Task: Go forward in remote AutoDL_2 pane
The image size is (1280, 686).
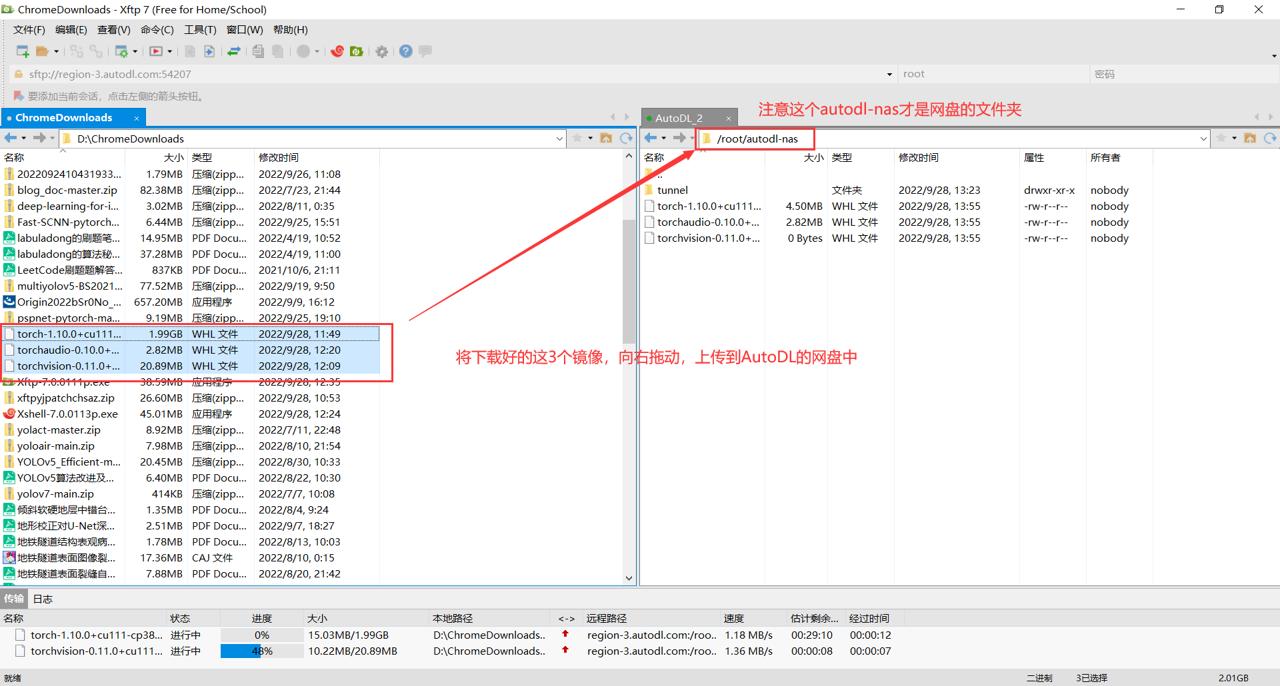Action: pyautogui.click(x=680, y=138)
